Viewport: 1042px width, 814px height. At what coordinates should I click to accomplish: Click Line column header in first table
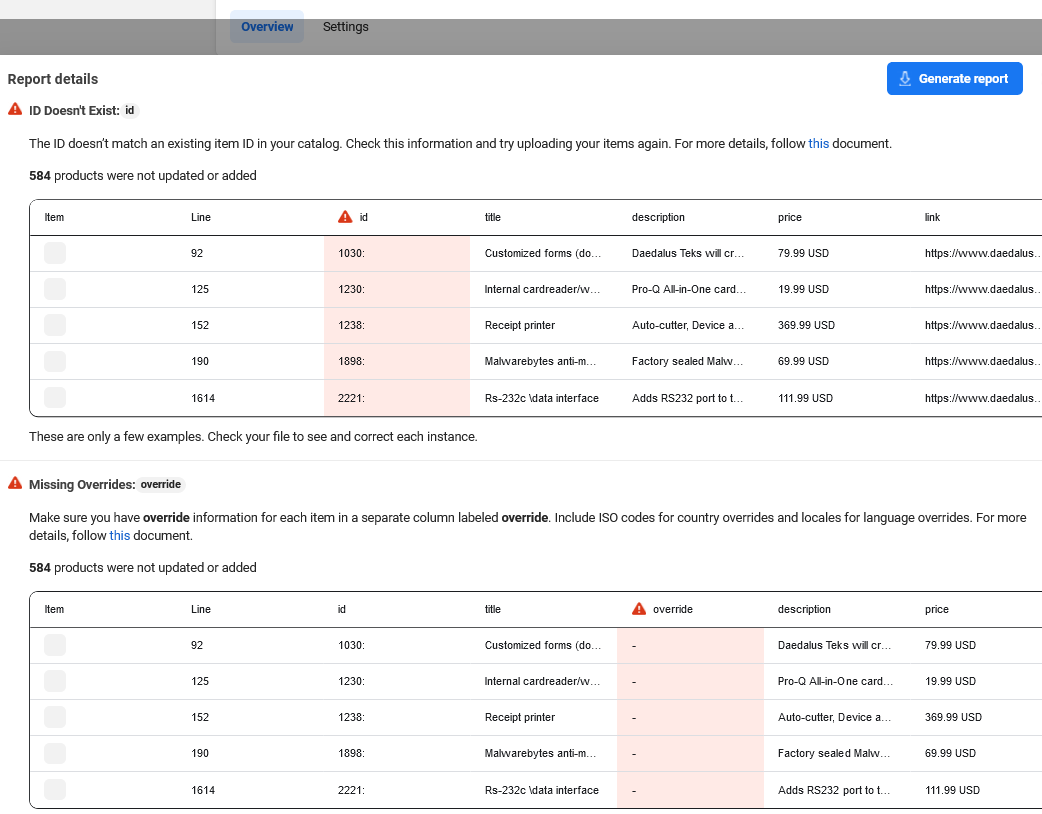click(201, 217)
